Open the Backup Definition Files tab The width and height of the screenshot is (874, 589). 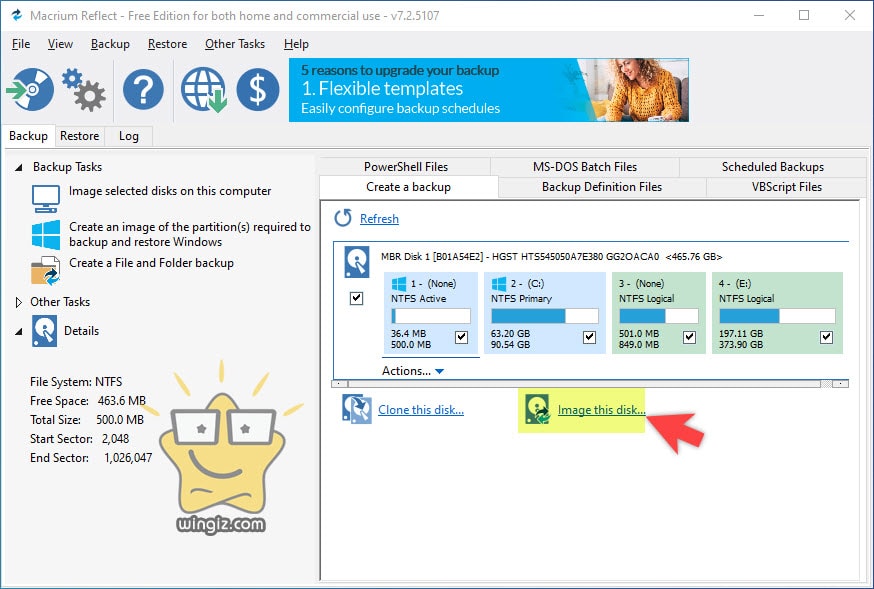pos(602,187)
